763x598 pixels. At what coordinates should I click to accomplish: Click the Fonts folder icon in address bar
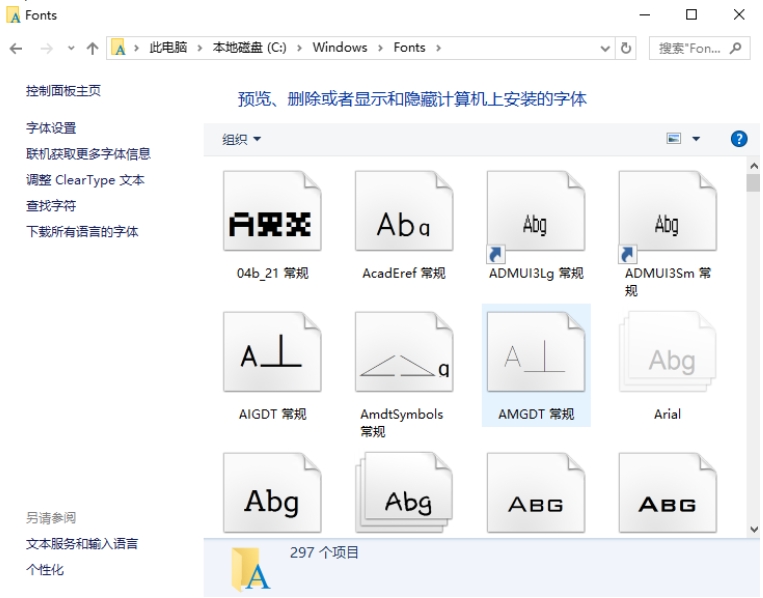(x=119, y=48)
